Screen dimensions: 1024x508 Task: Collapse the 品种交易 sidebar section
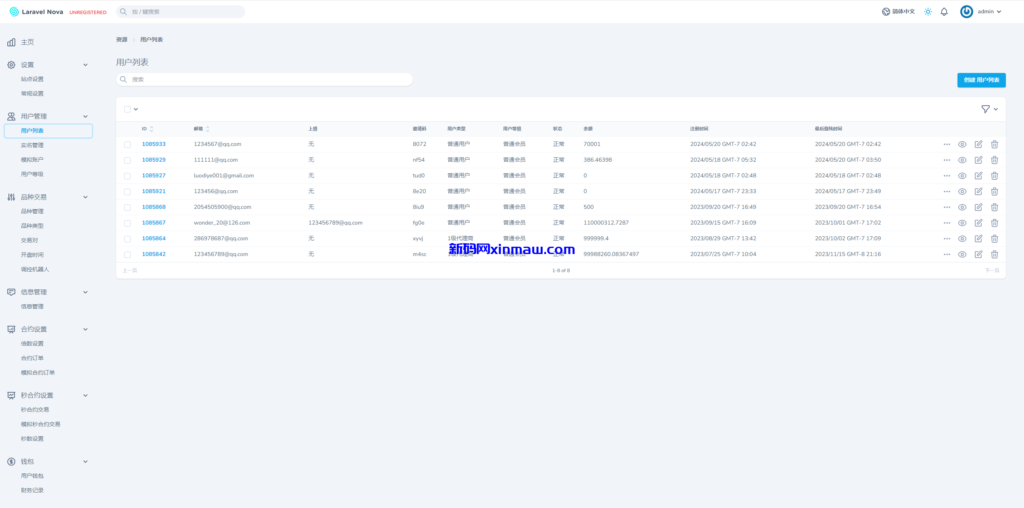(85, 197)
